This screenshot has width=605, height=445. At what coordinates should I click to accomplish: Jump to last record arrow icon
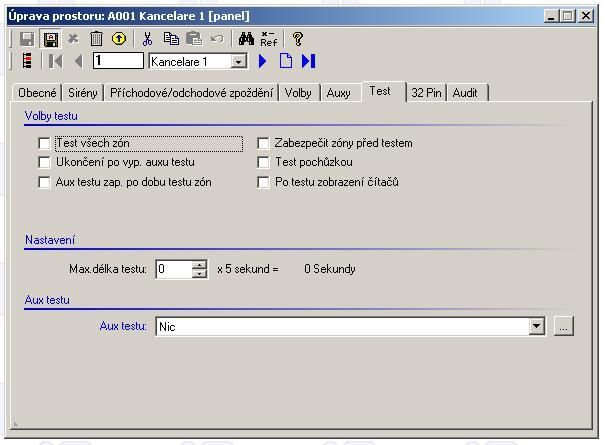(309, 62)
